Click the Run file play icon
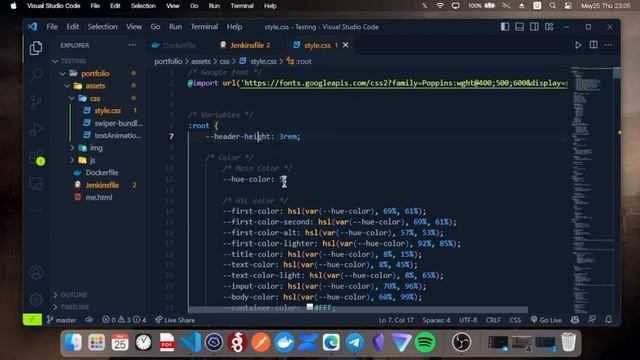The image size is (640, 360). (x=578, y=45)
